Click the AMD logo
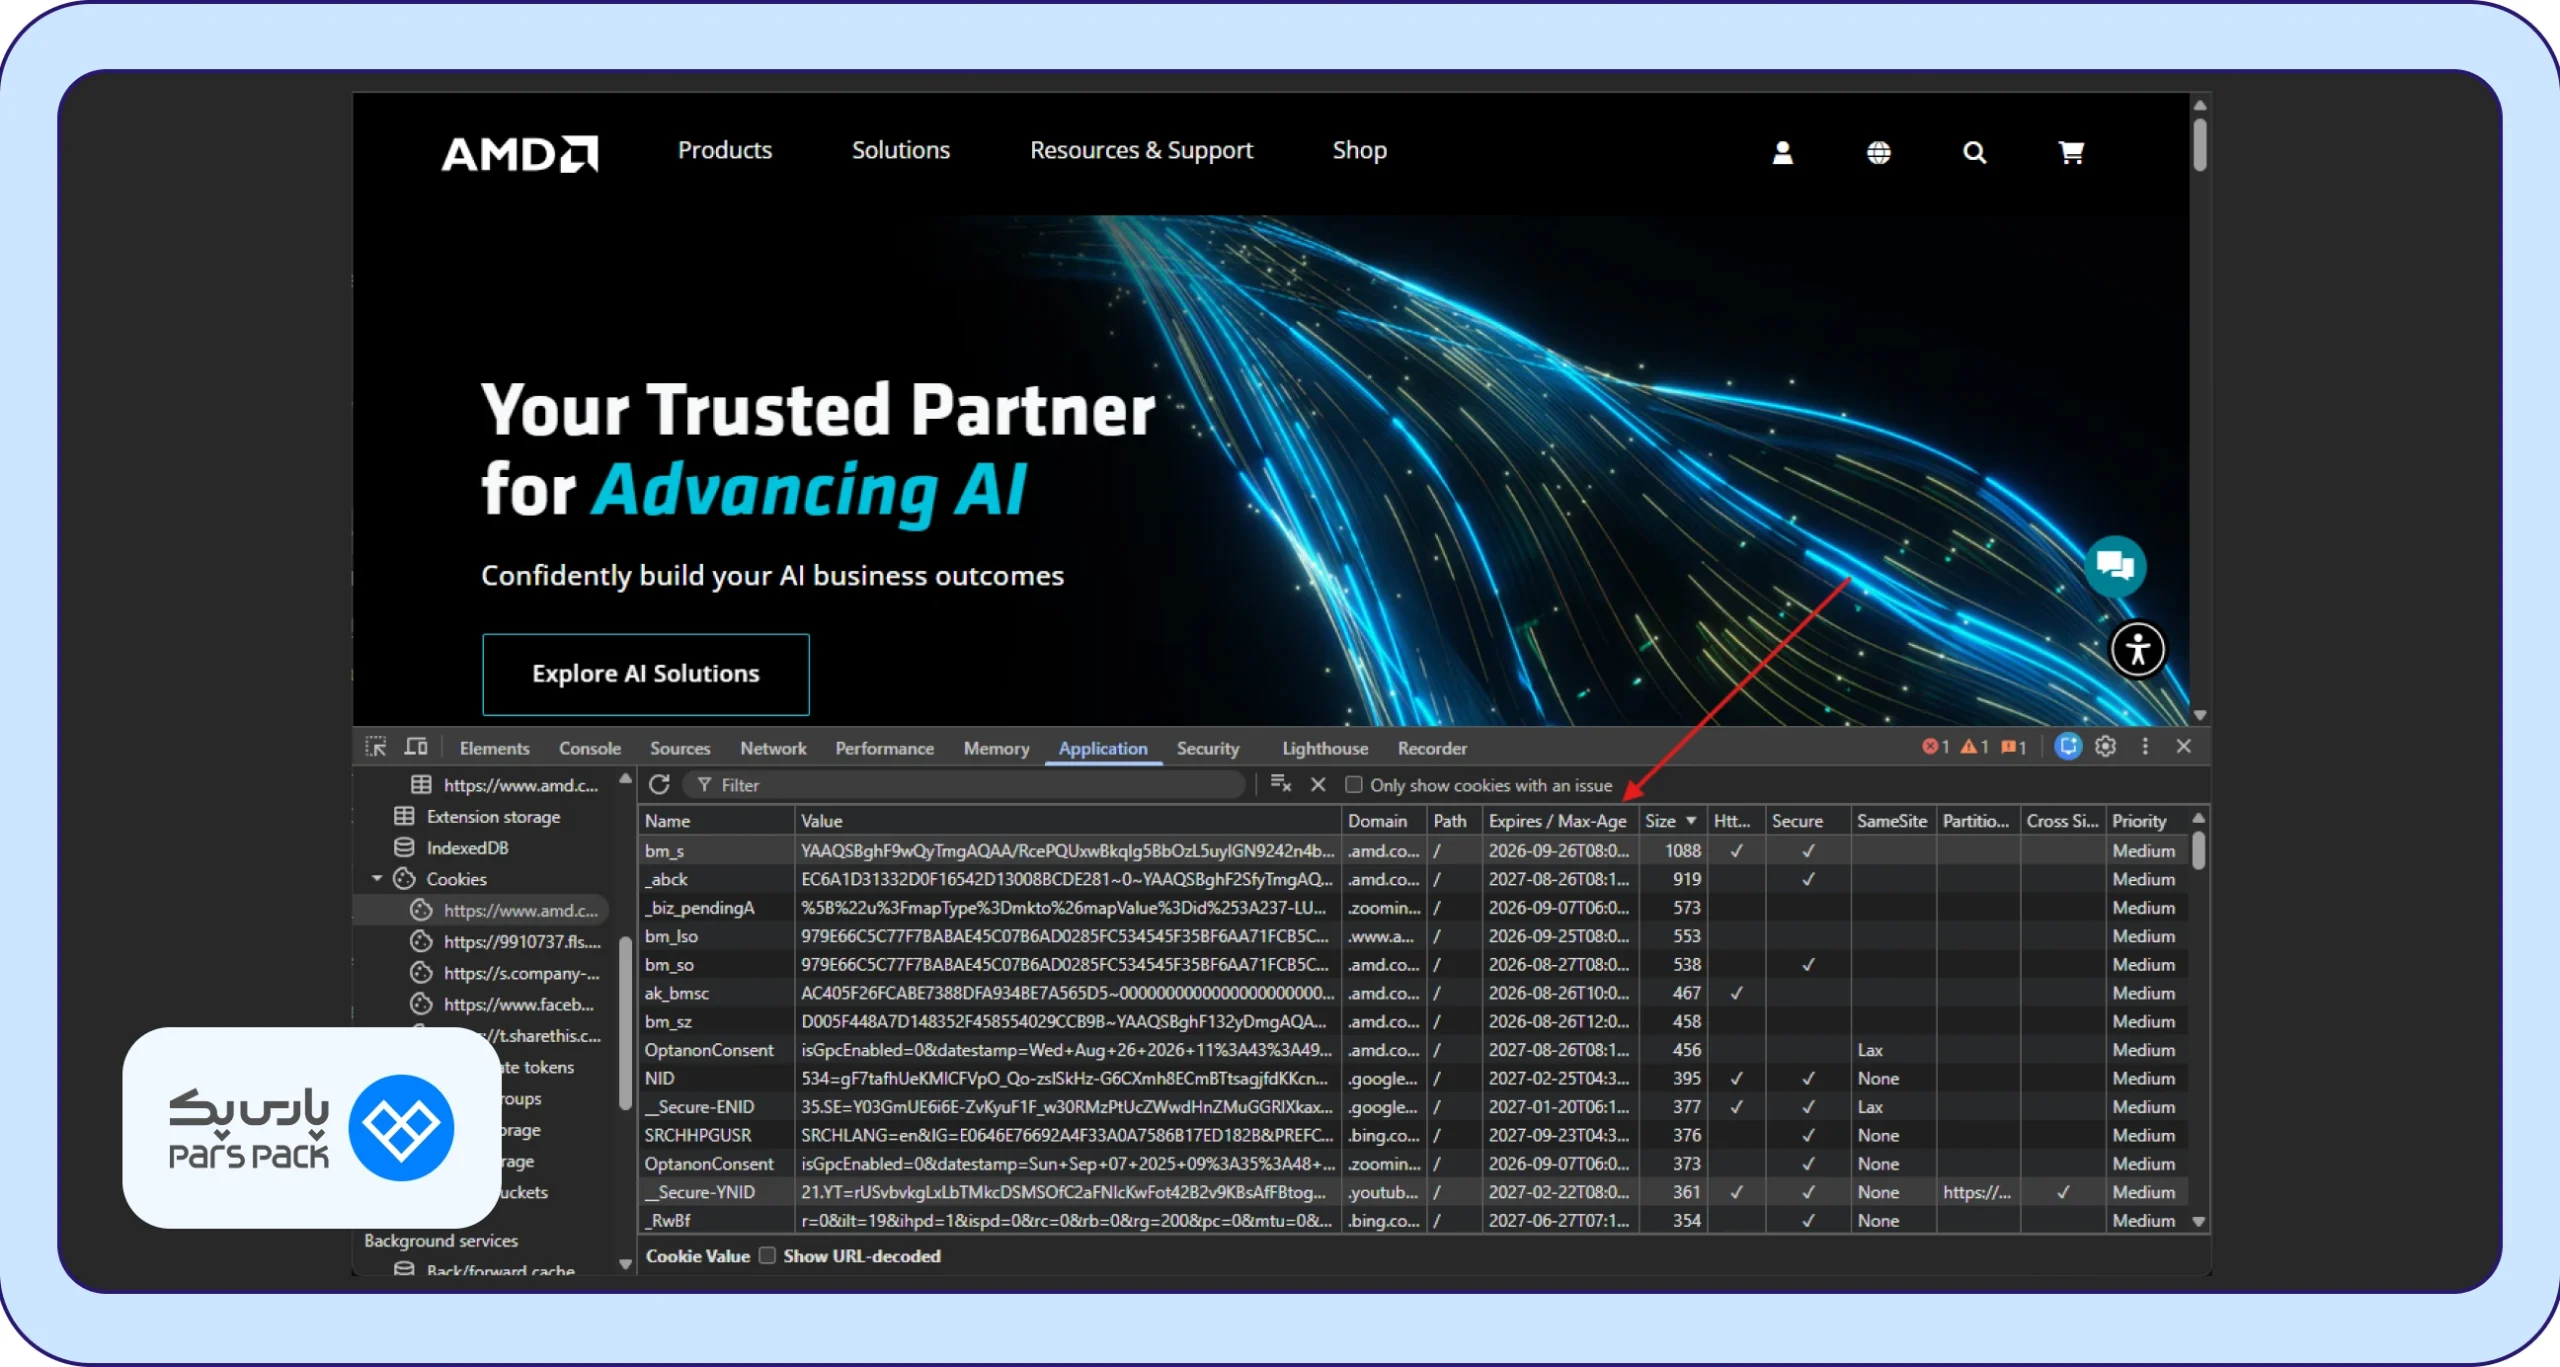2560x1367 pixels. pyautogui.click(x=520, y=153)
